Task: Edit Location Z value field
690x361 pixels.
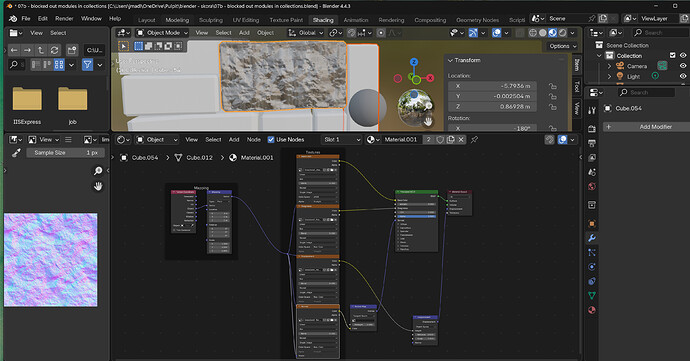Action: 492,107
